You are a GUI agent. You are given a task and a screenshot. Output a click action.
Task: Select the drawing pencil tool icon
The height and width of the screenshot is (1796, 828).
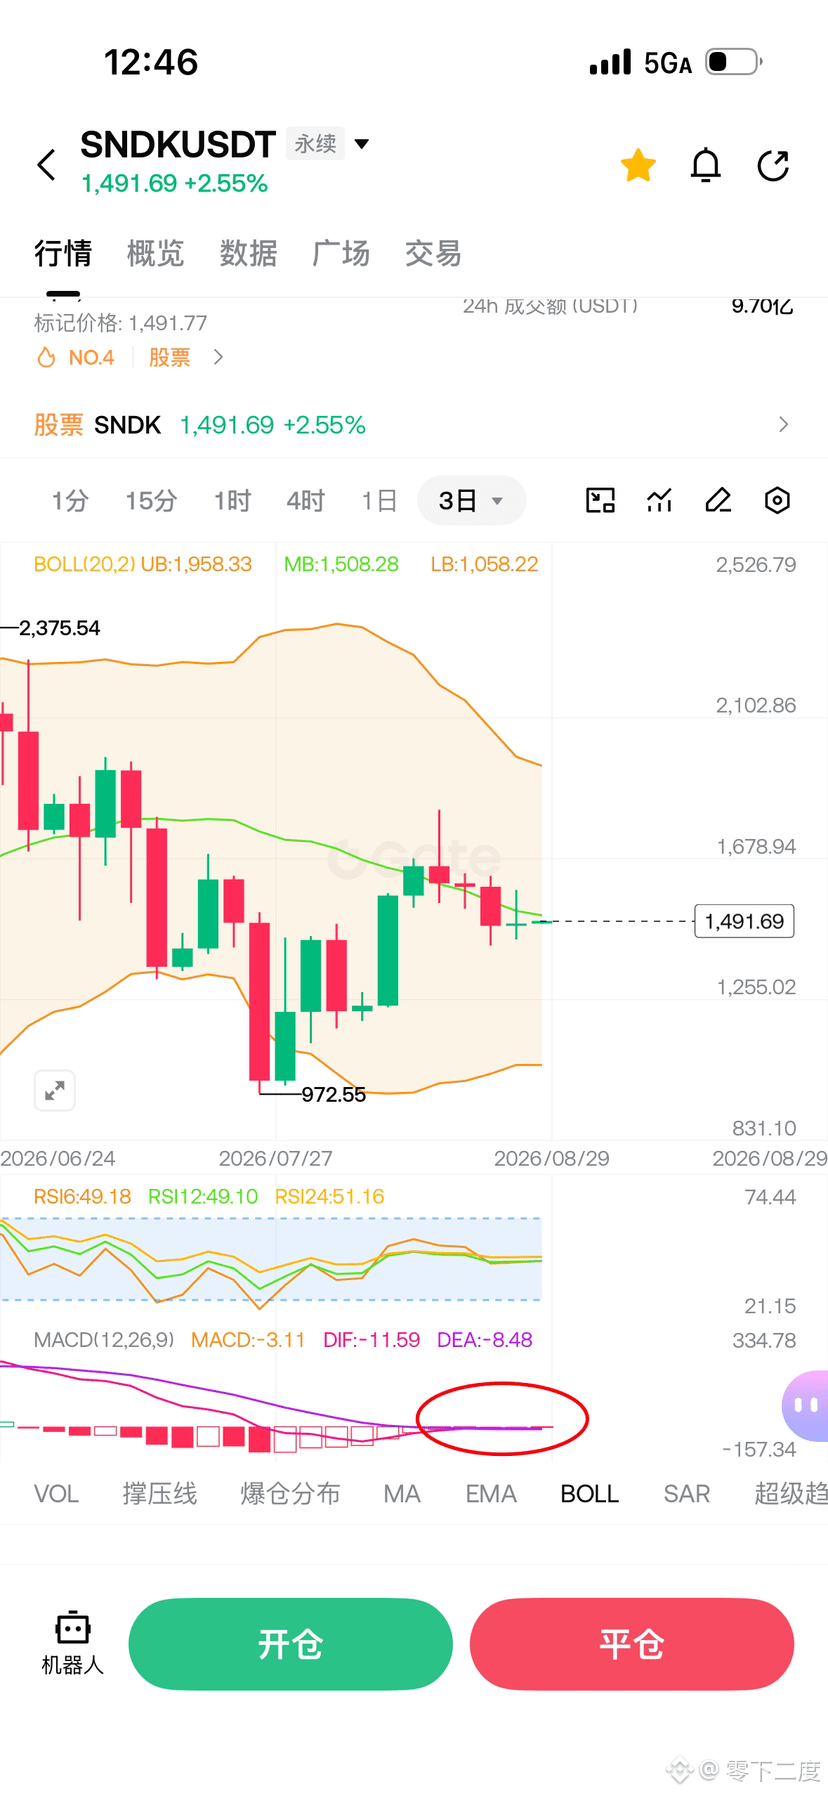point(718,500)
